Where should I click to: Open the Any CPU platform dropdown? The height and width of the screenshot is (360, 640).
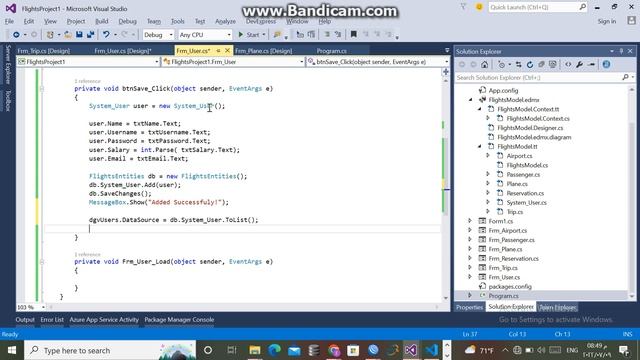pos(205,35)
